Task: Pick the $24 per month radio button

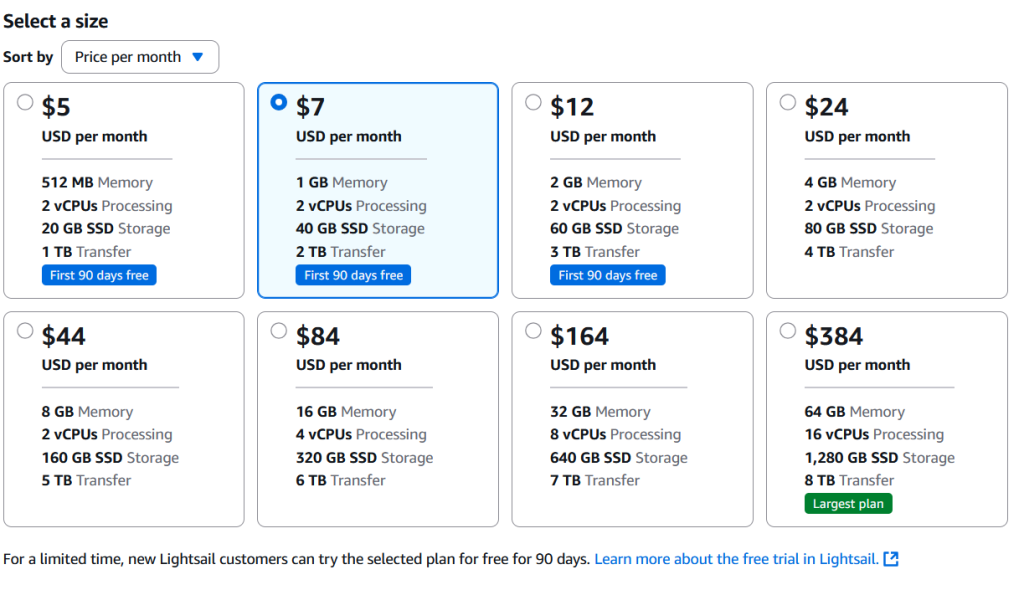Action: pos(788,103)
